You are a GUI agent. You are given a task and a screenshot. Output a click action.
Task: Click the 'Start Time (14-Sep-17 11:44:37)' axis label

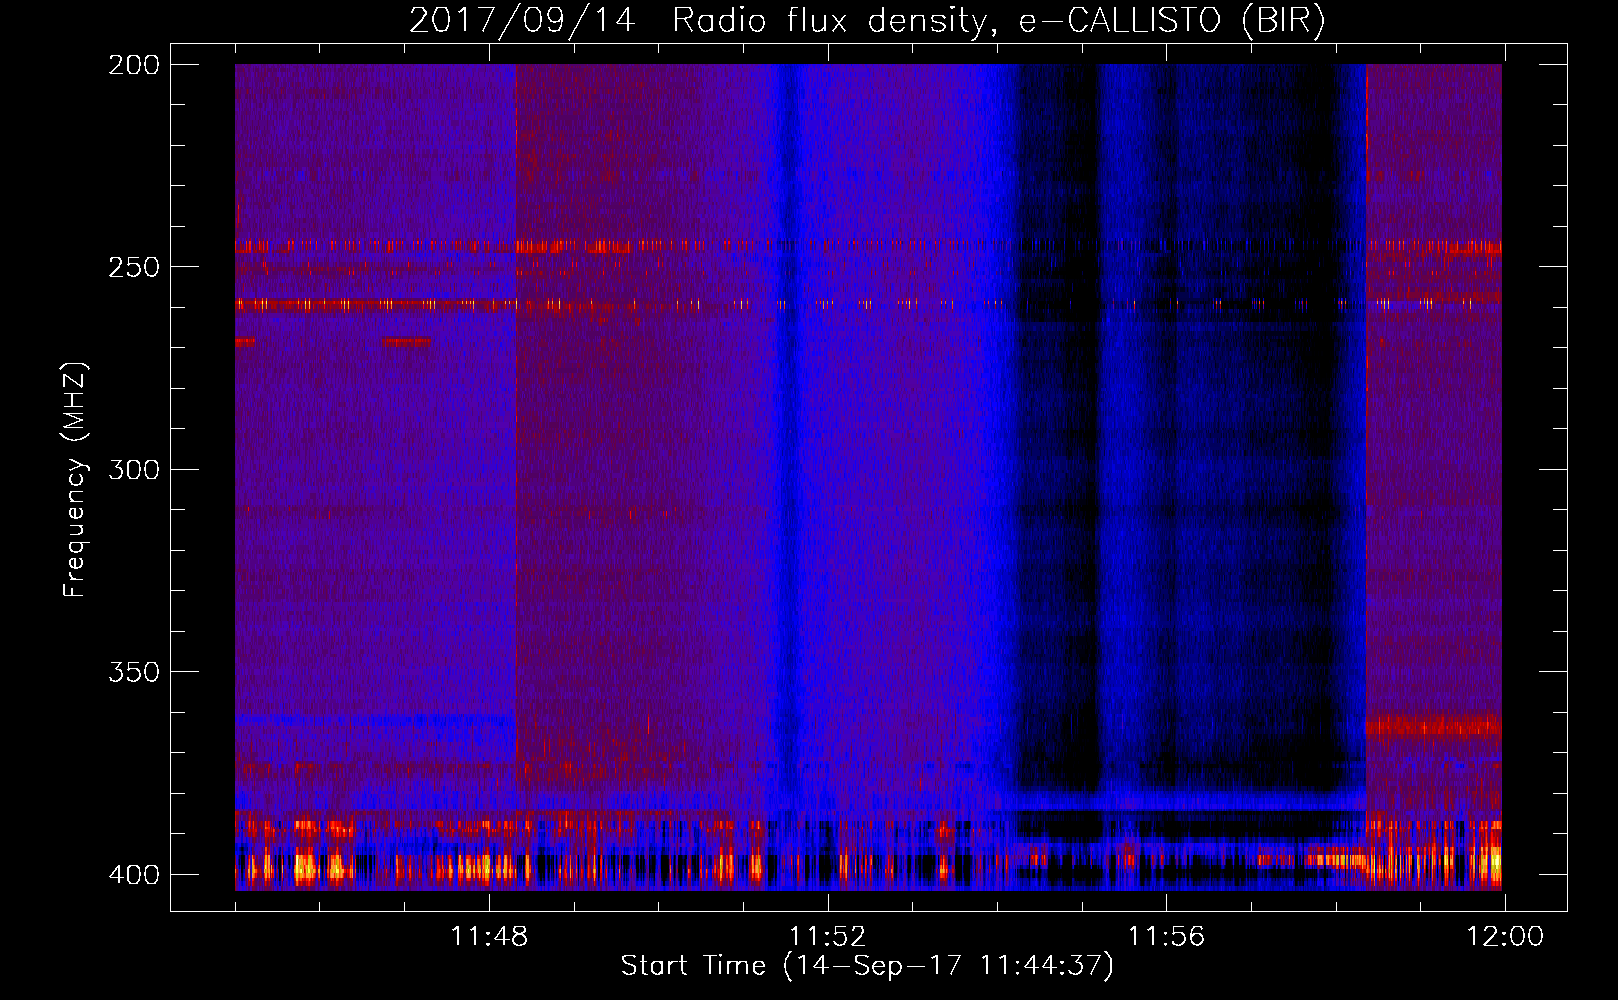click(867, 966)
